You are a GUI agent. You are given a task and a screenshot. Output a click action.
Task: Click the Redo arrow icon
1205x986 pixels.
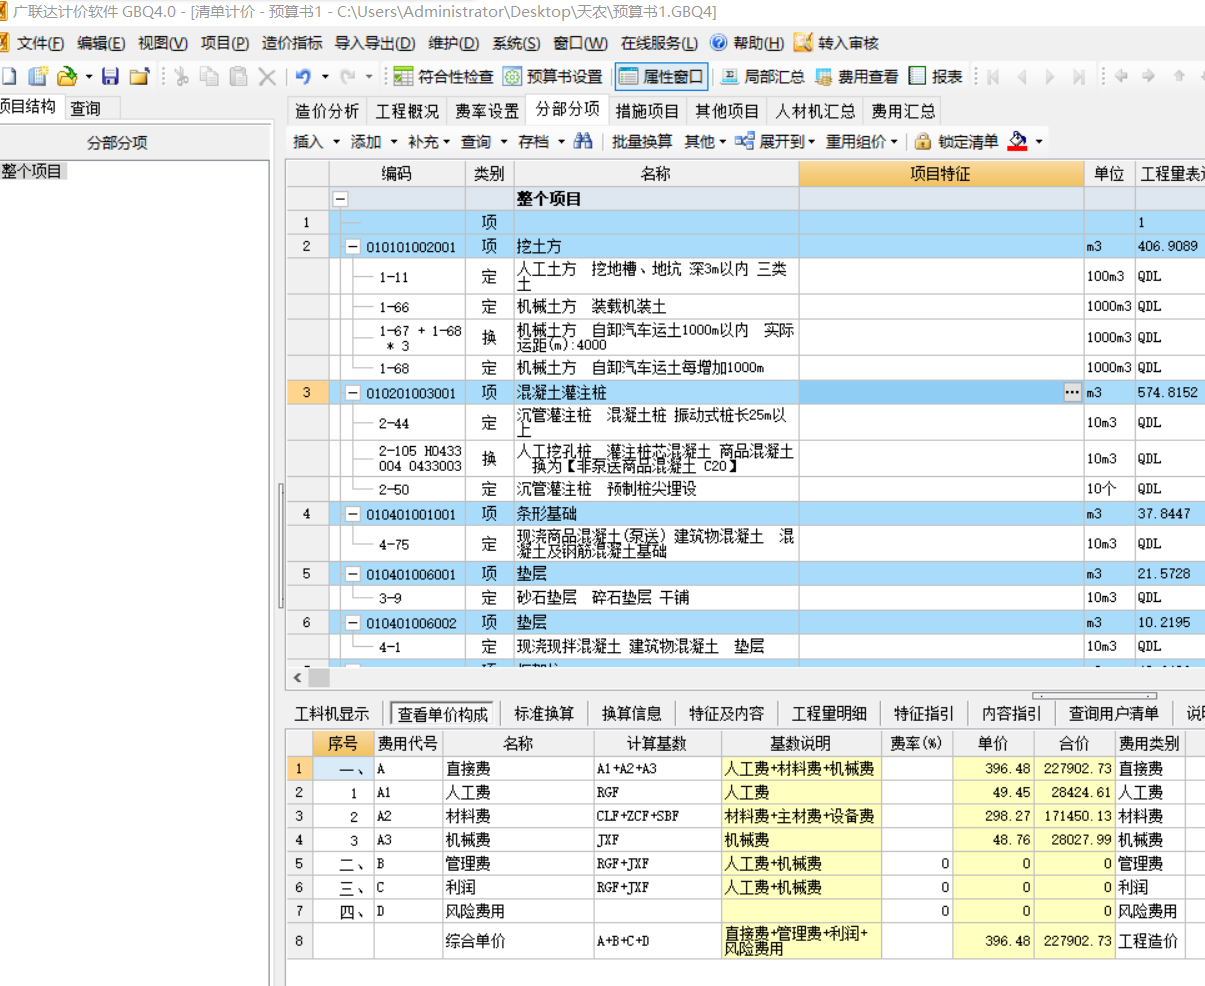click(348, 77)
